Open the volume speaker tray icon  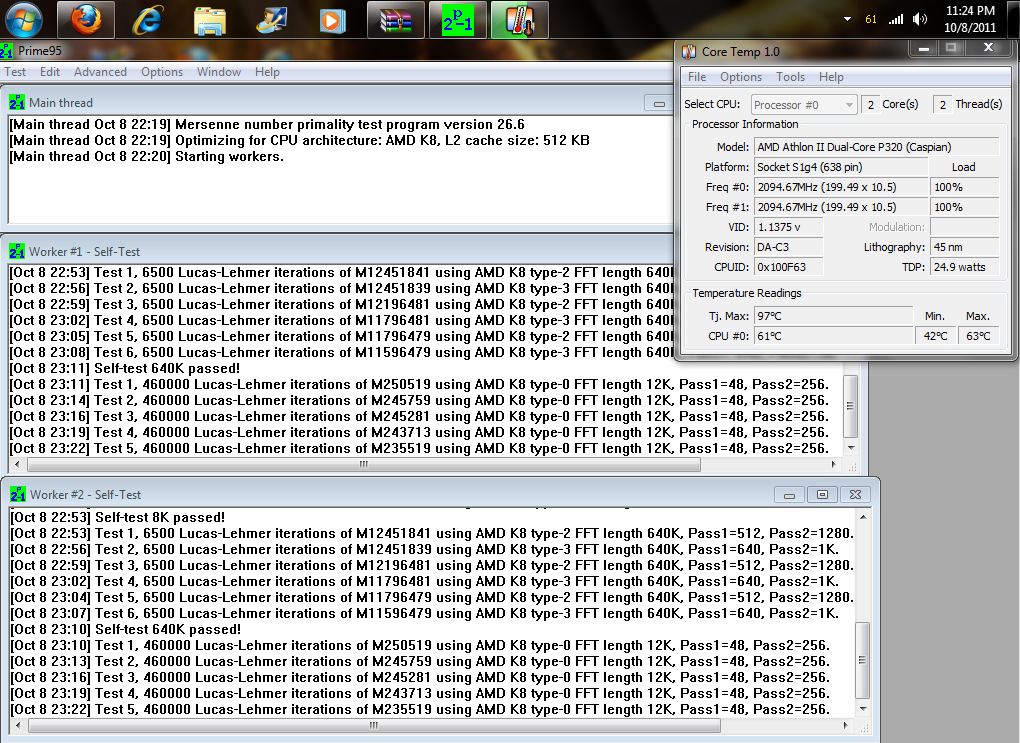click(x=920, y=20)
